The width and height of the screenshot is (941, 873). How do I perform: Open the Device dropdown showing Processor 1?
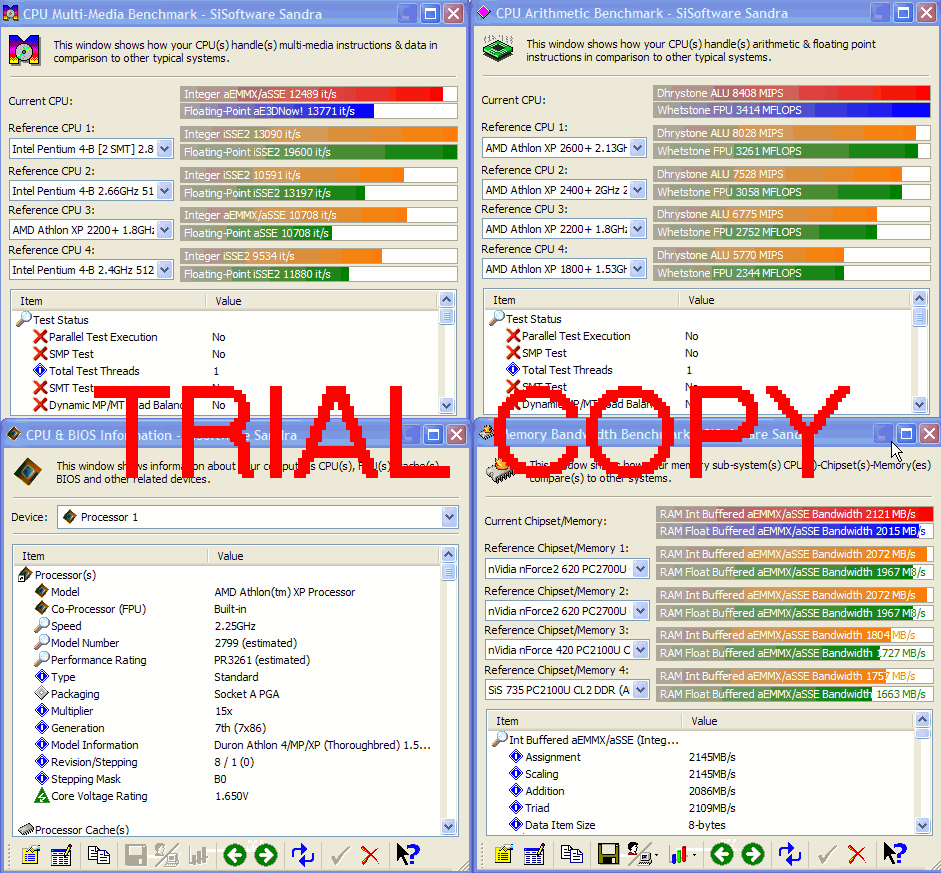pyautogui.click(x=449, y=517)
